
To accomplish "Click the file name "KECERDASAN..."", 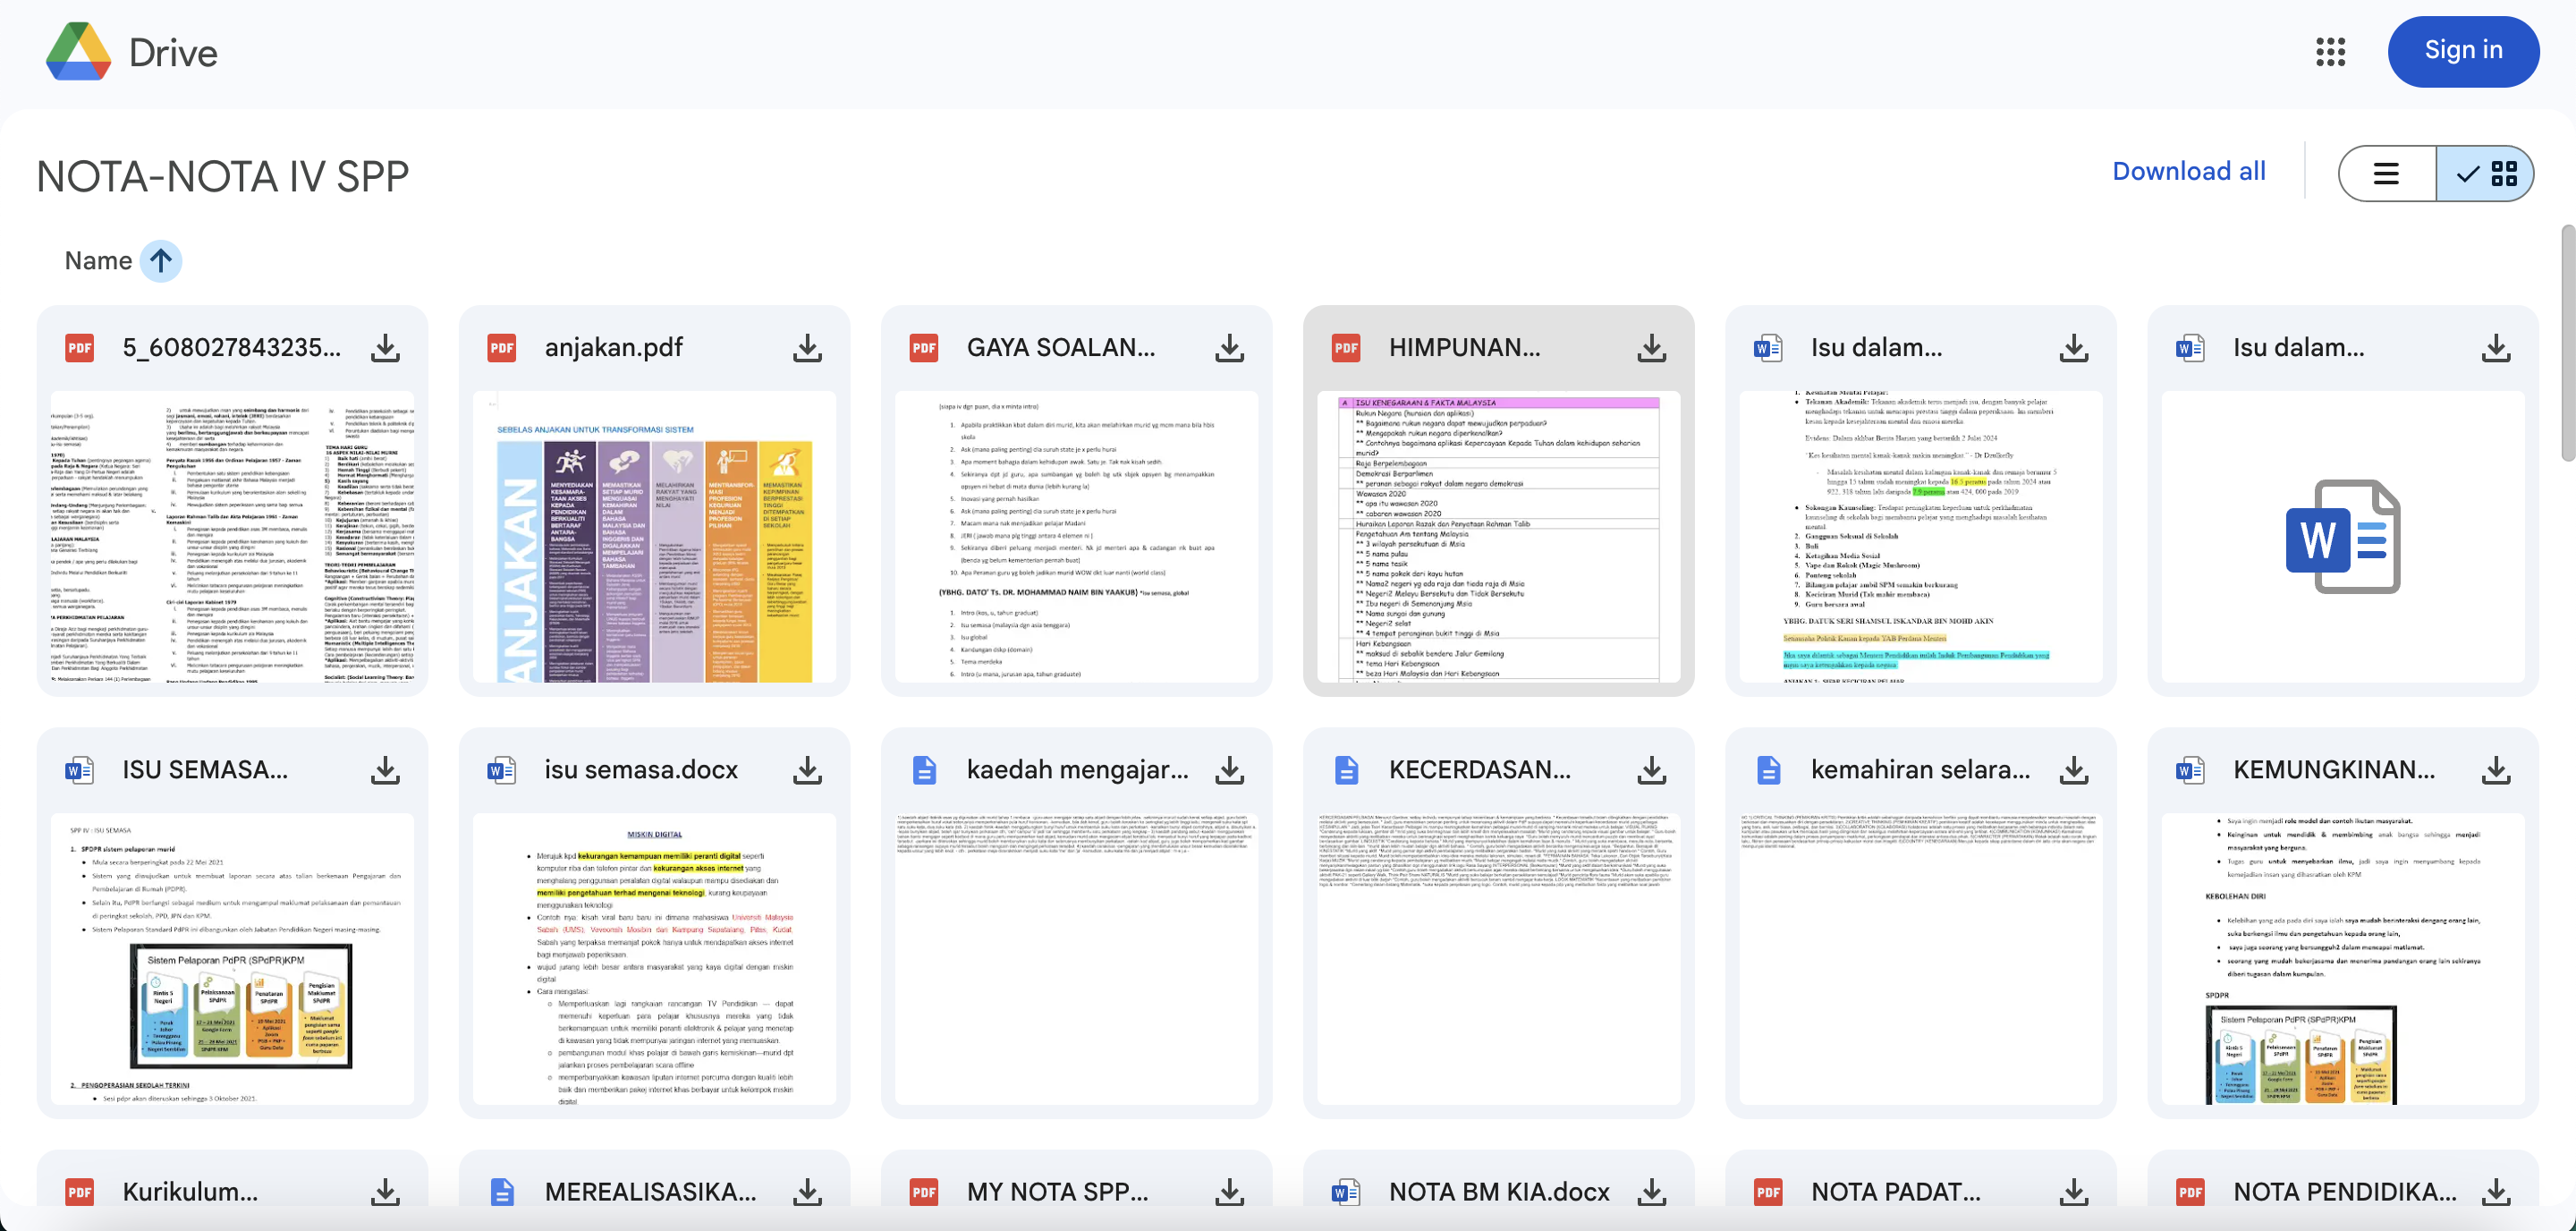I will 1479,770.
